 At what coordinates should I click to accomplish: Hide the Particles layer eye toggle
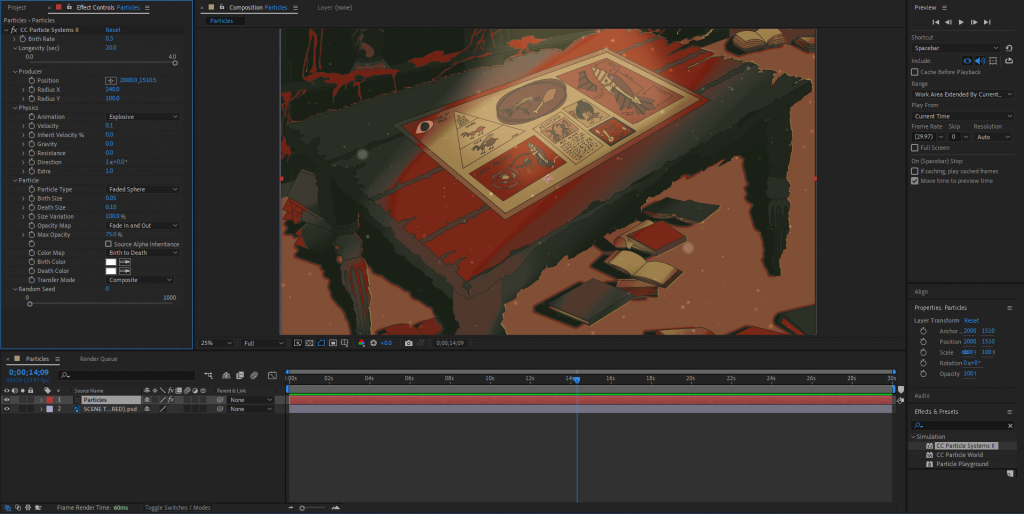7,400
